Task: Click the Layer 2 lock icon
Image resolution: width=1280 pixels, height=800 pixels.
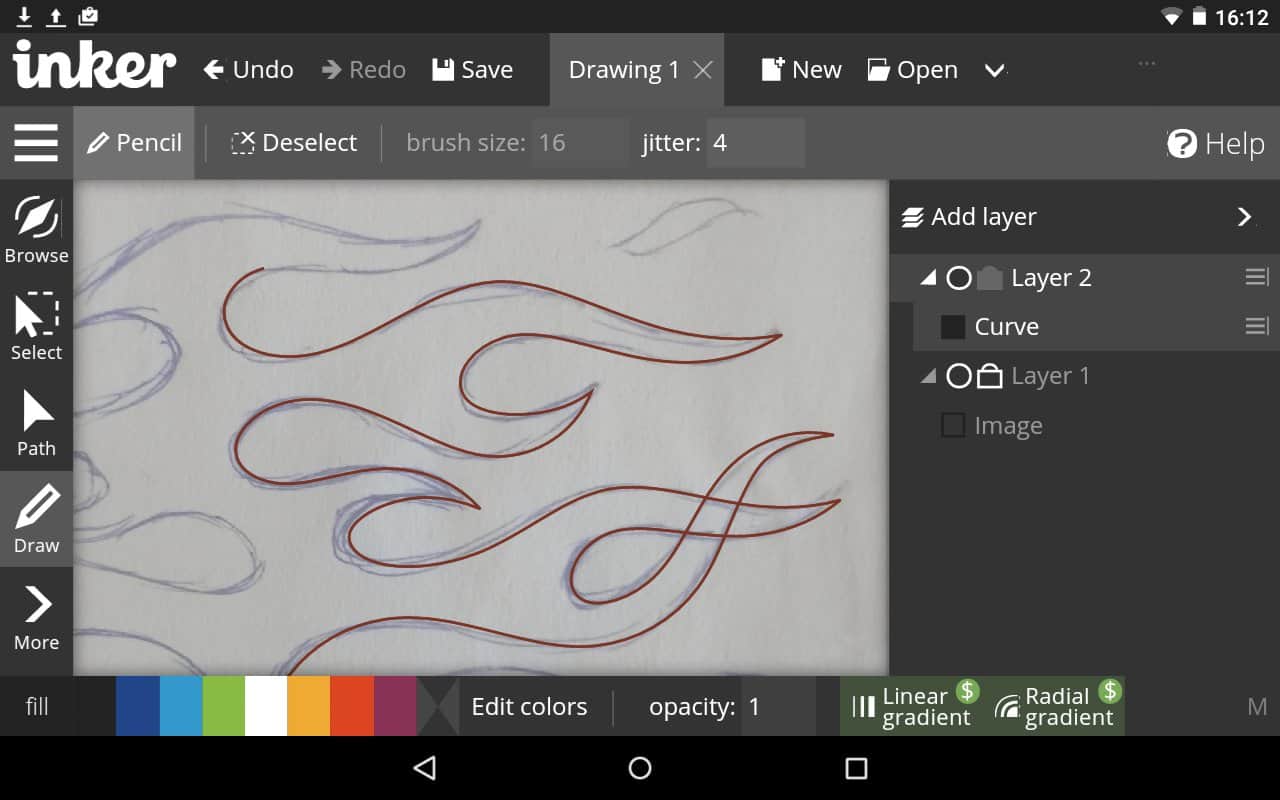Action: [x=989, y=278]
